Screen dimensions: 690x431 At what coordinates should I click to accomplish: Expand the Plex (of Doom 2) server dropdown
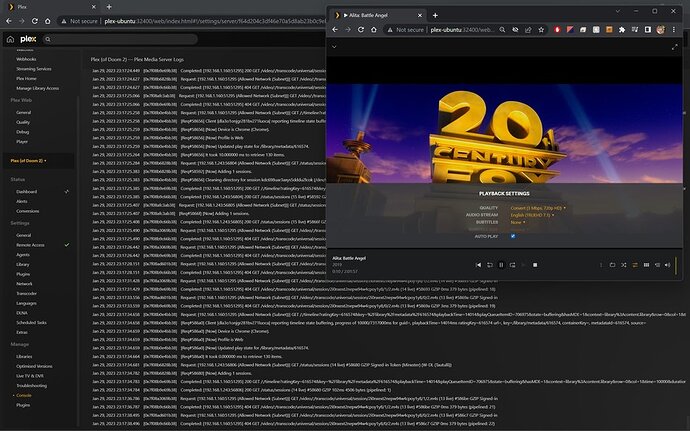pos(28,161)
